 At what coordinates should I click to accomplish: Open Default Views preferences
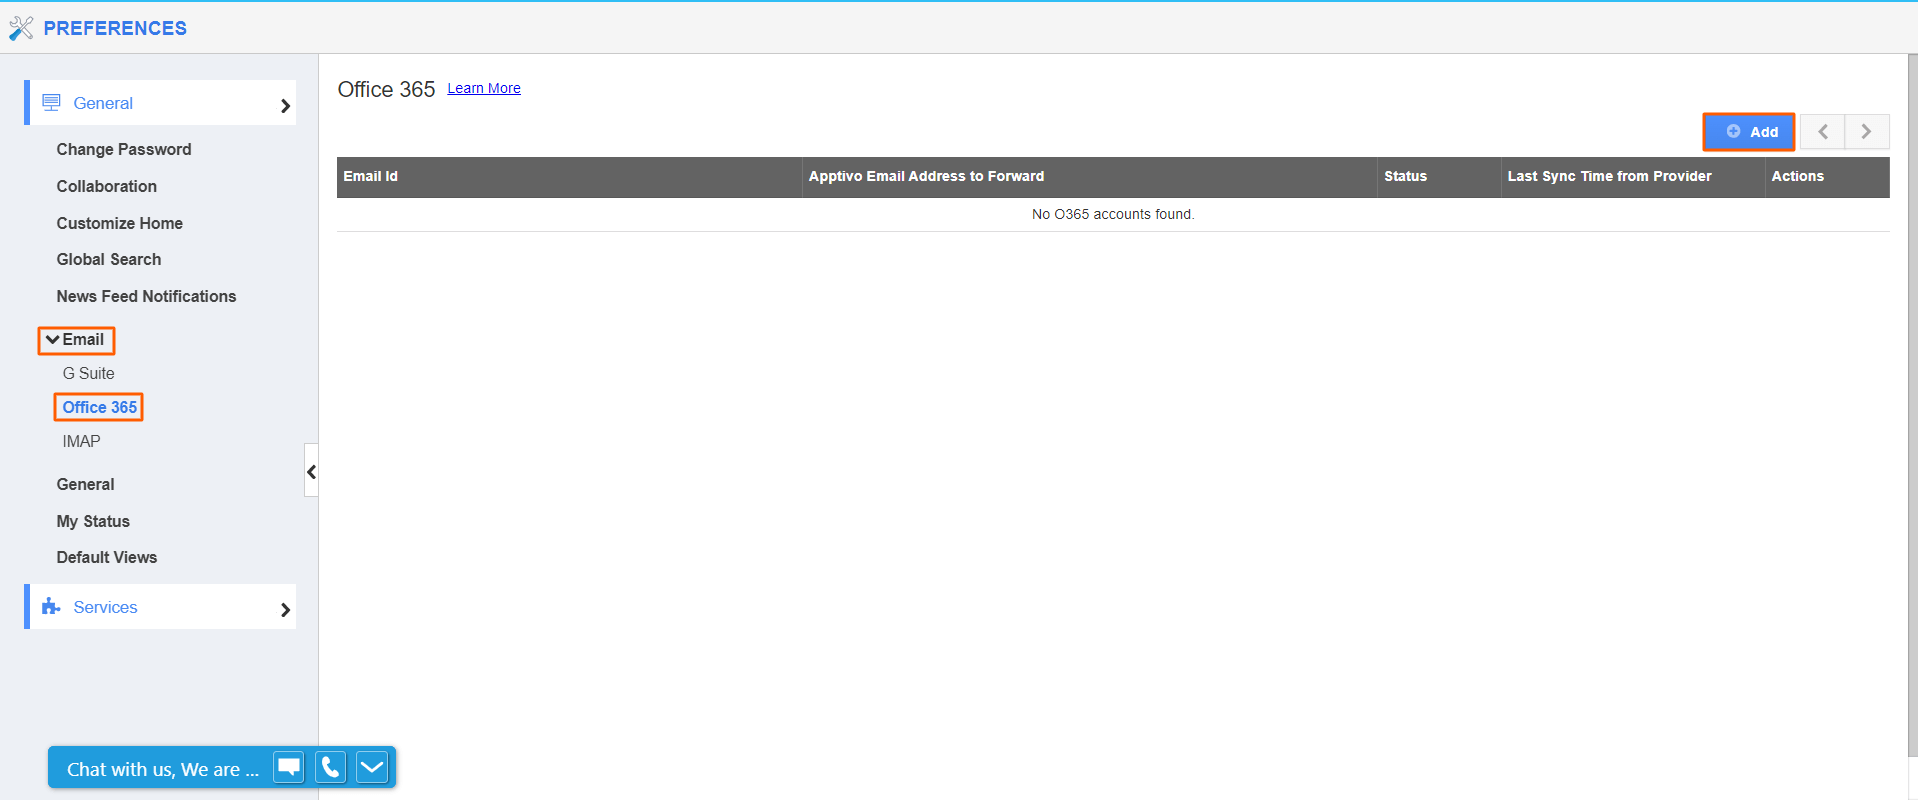point(107,557)
